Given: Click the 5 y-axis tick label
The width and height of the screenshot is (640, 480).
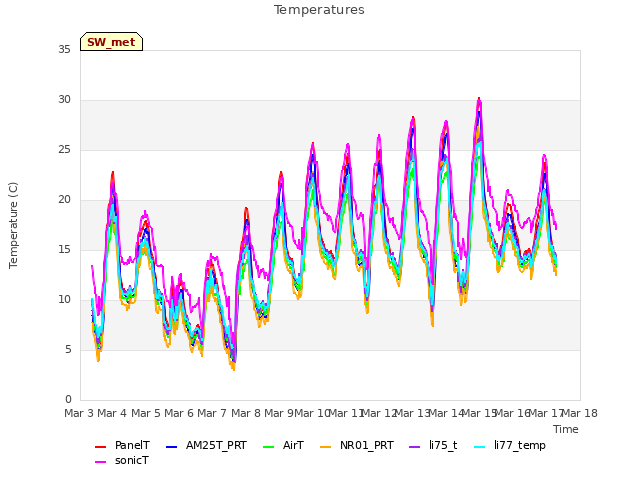Looking at the screenshot, I should [68, 350].
